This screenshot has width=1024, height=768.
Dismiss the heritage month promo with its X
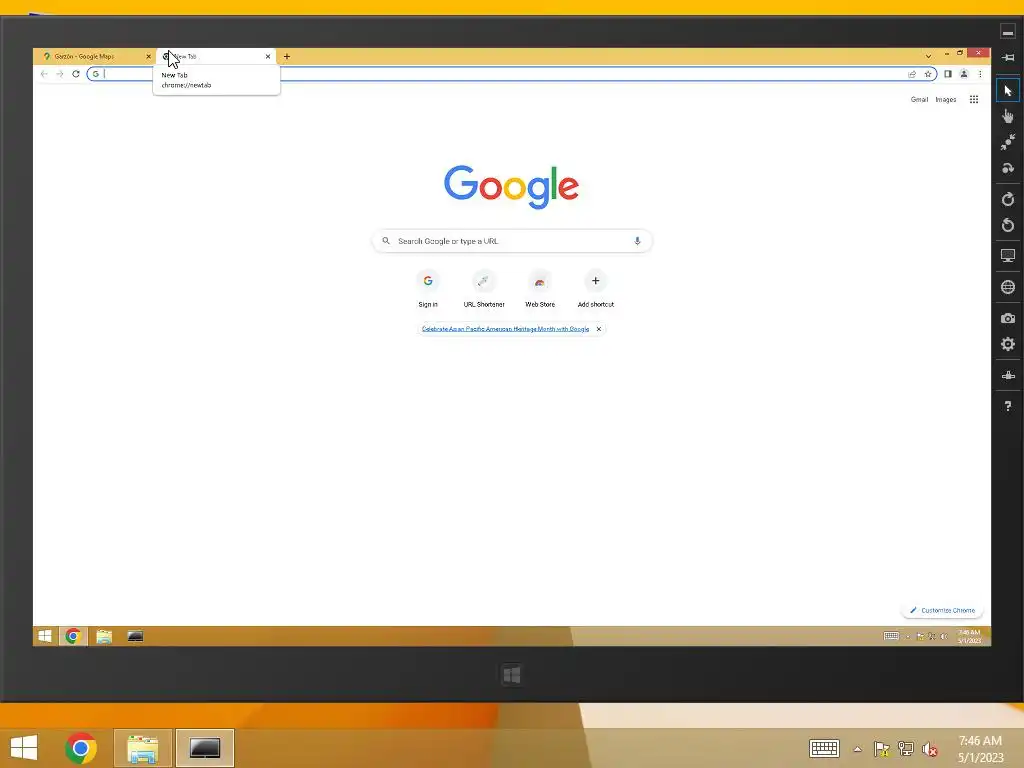599,328
